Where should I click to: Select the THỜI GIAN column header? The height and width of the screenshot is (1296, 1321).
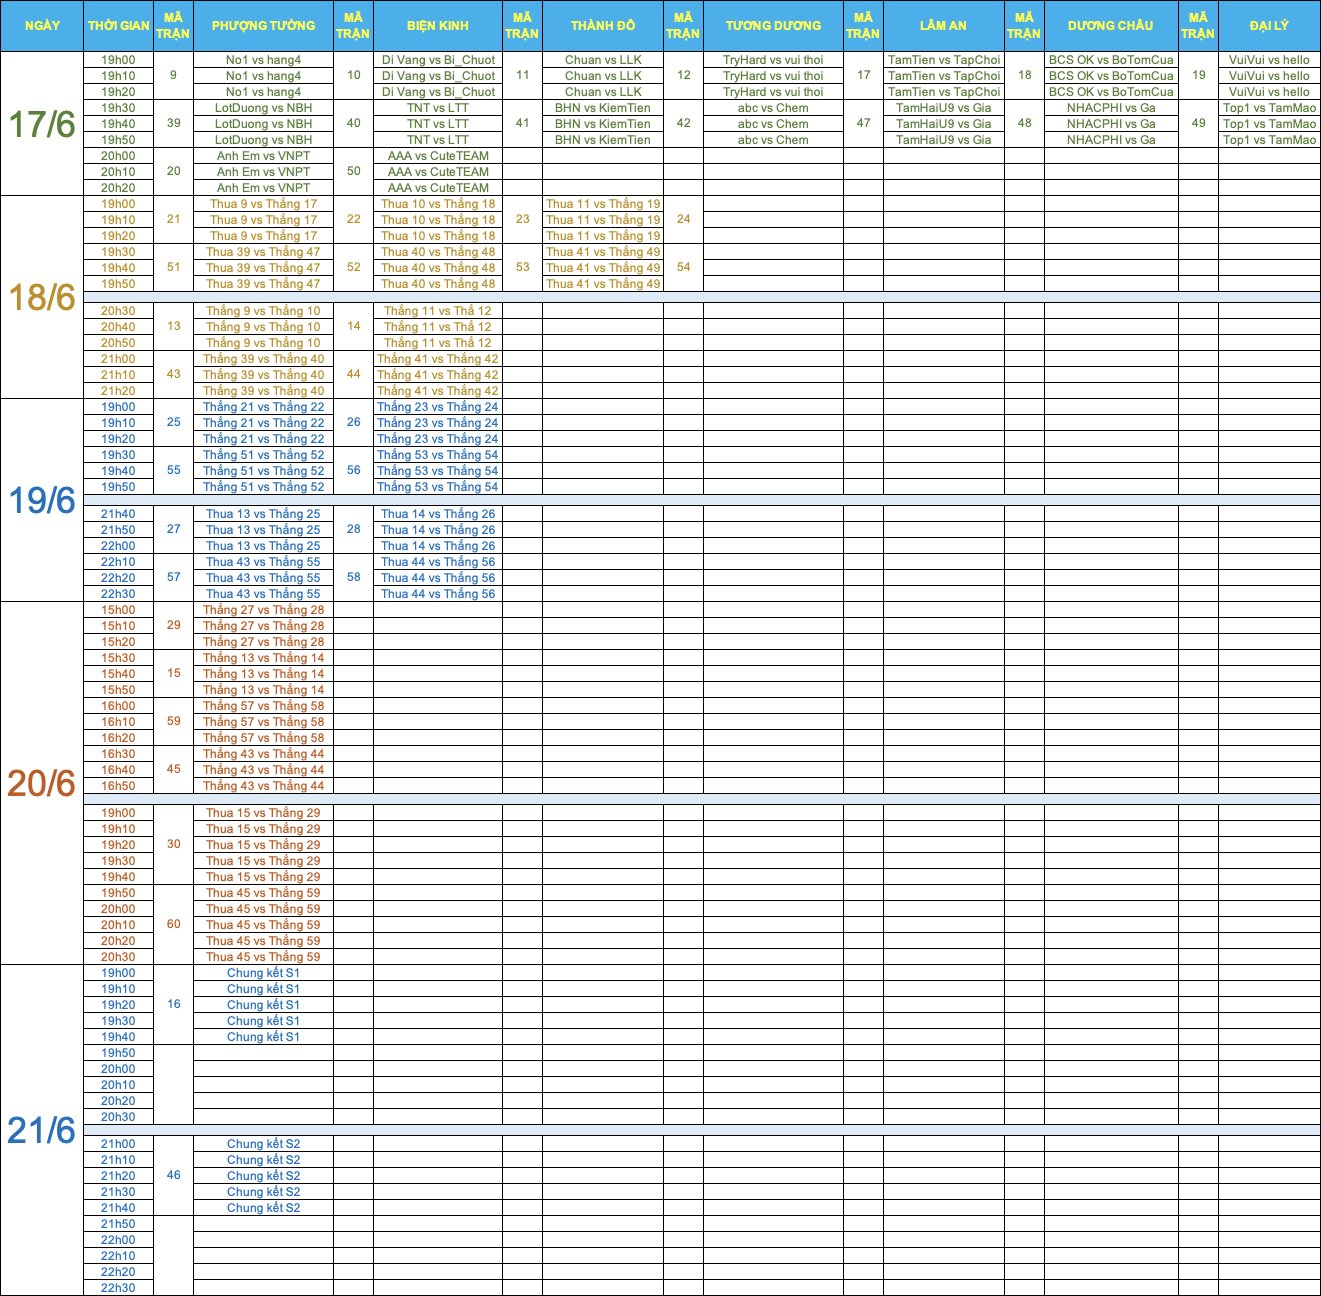click(118, 26)
